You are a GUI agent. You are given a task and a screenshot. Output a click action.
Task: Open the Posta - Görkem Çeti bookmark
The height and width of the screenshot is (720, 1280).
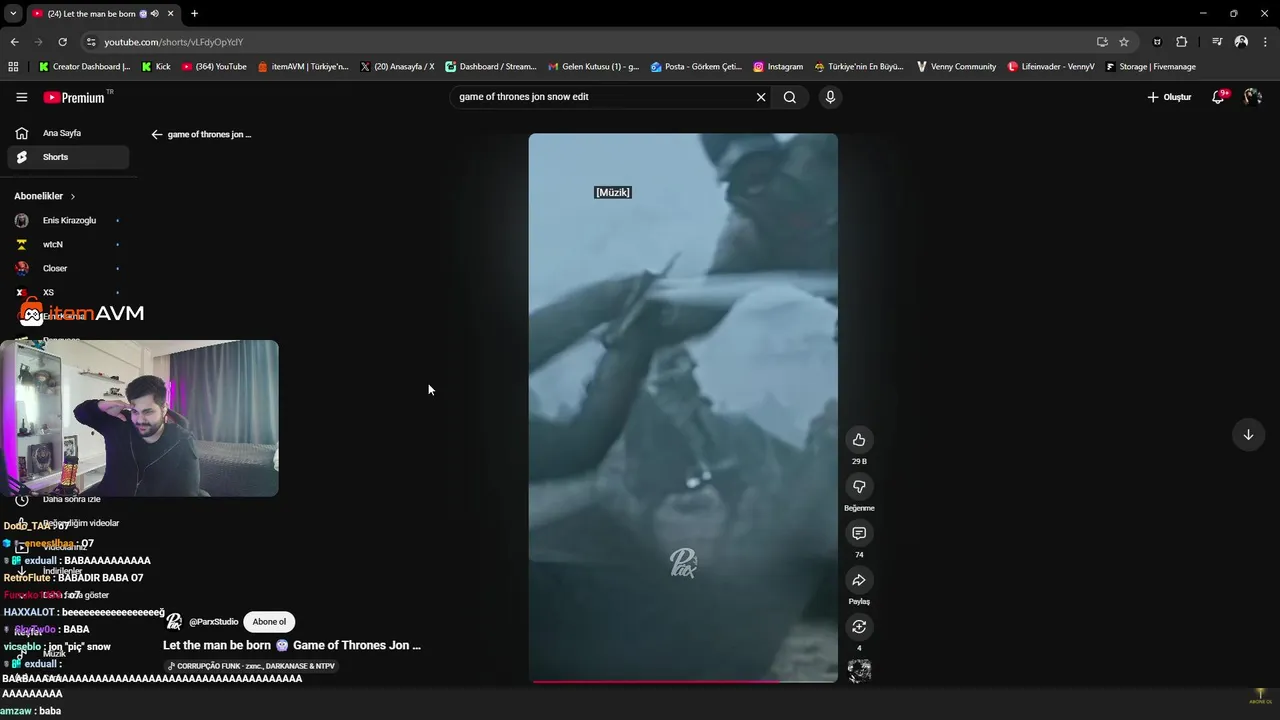(696, 67)
